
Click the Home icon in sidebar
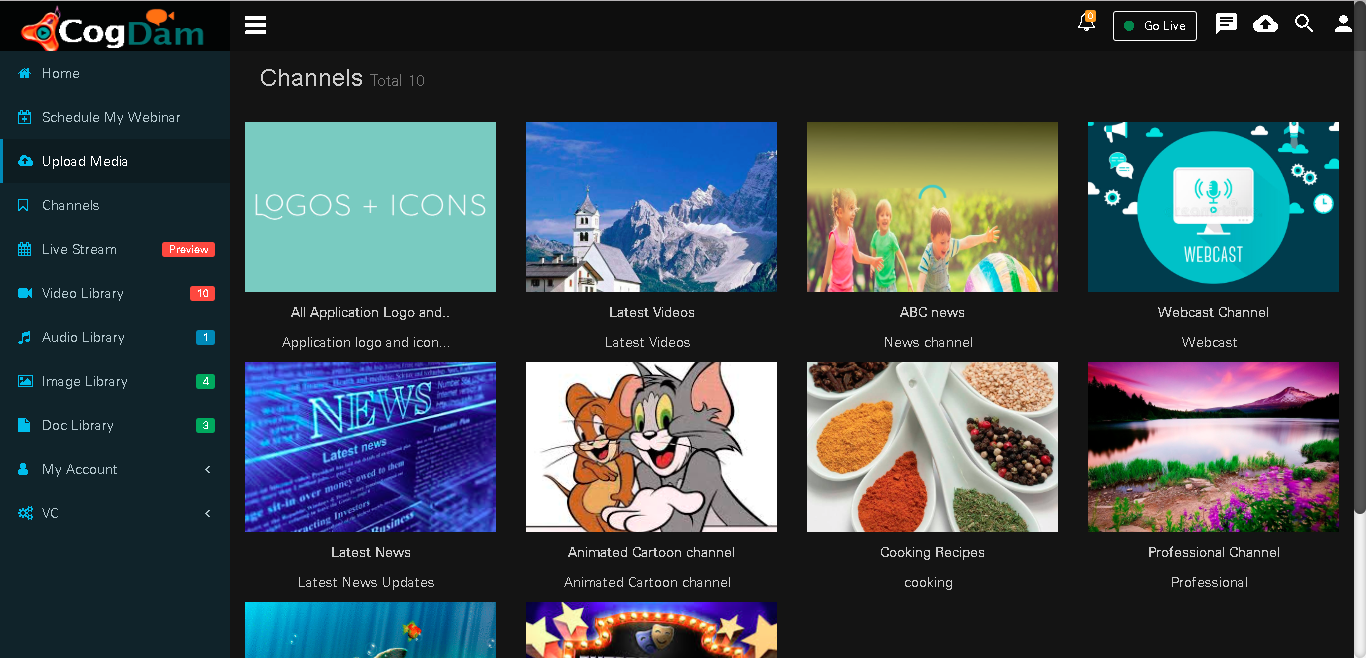[x=25, y=73]
